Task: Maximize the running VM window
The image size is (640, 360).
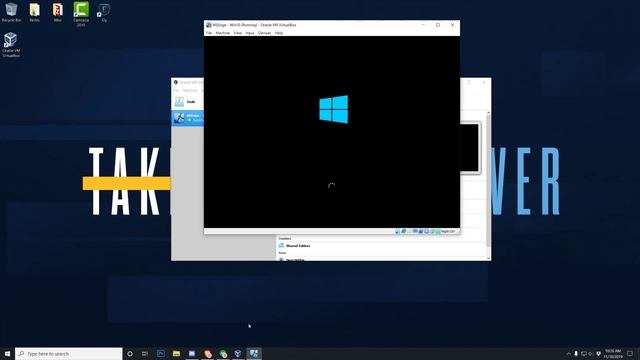Action: point(438,25)
